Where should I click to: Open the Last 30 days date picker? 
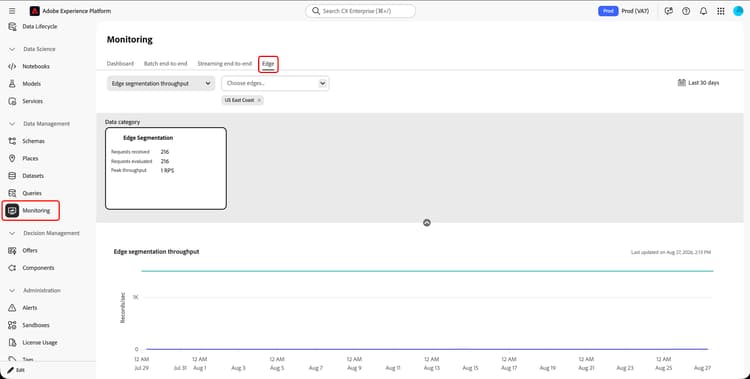[698, 83]
